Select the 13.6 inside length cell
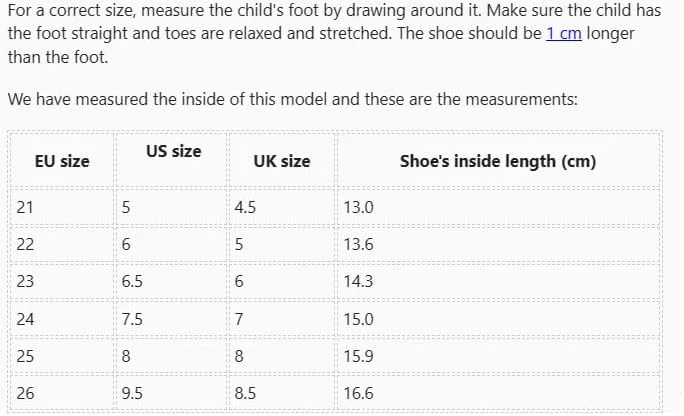Viewport: 684px width, 416px height. click(x=358, y=245)
